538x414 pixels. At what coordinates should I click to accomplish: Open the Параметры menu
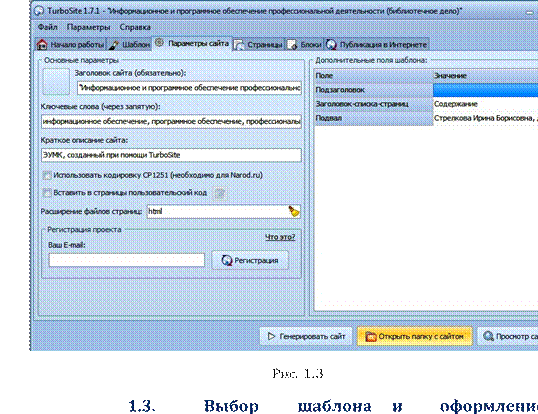[89, 27]
